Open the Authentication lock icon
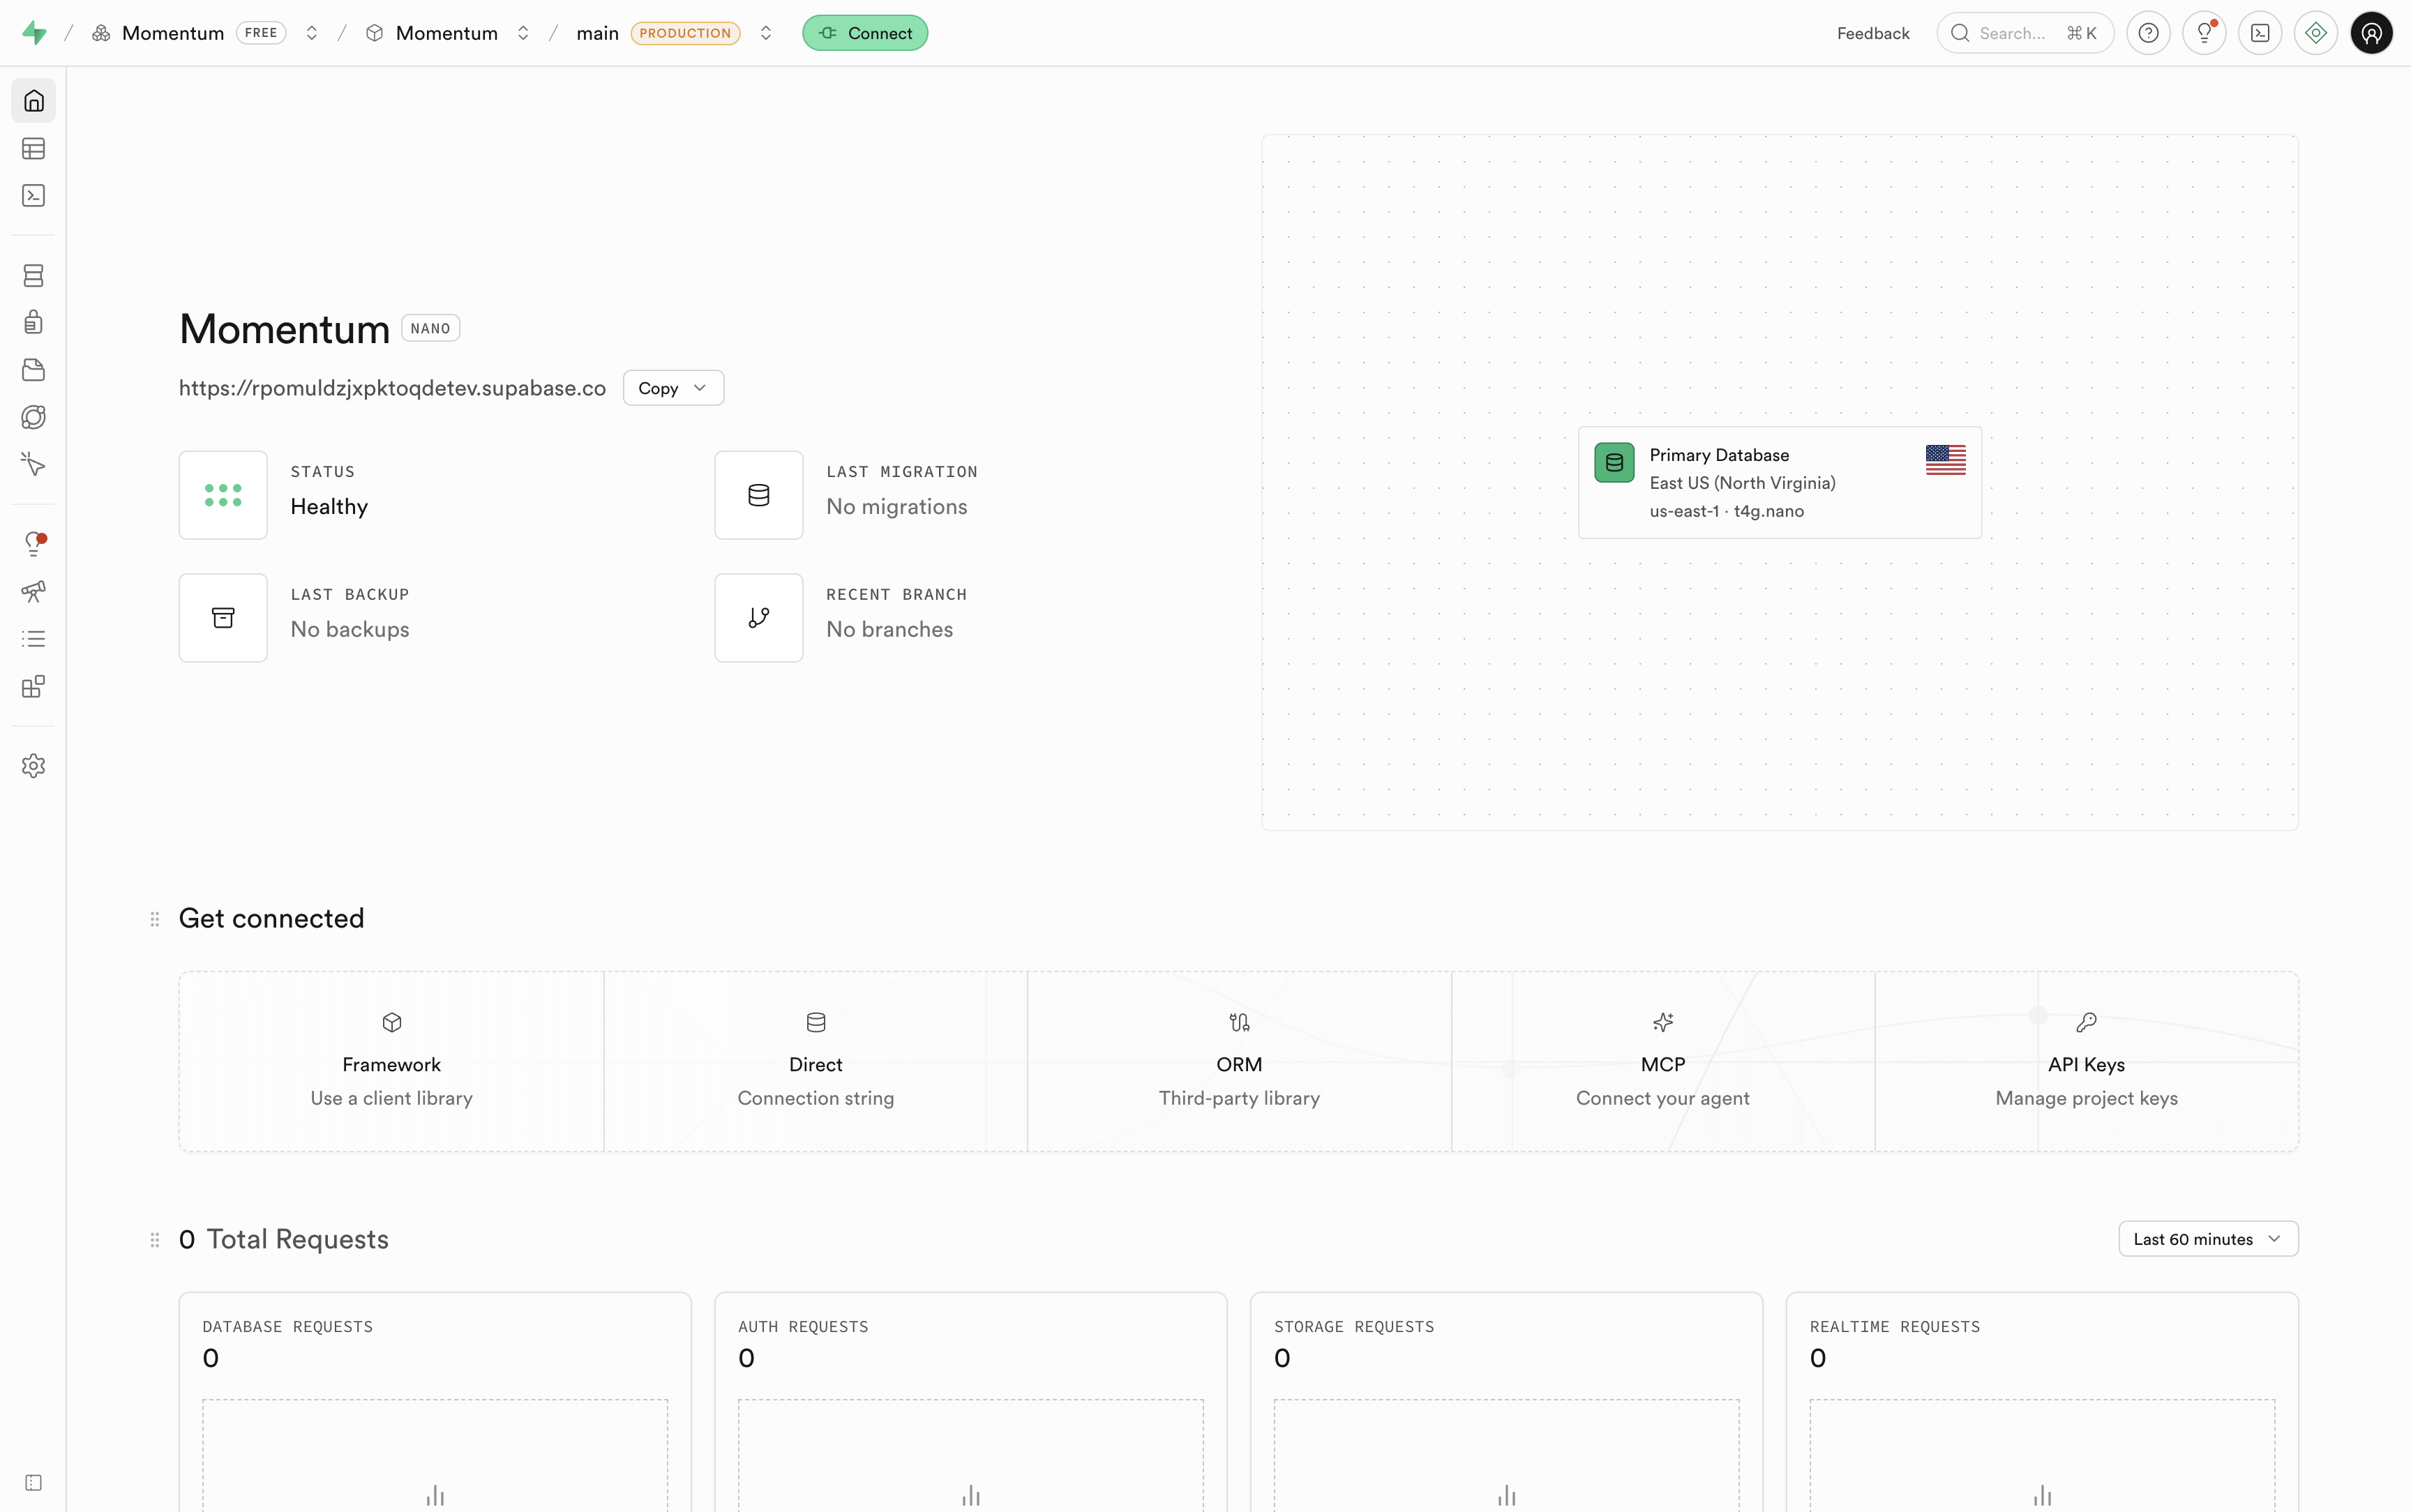 point(34,322)
